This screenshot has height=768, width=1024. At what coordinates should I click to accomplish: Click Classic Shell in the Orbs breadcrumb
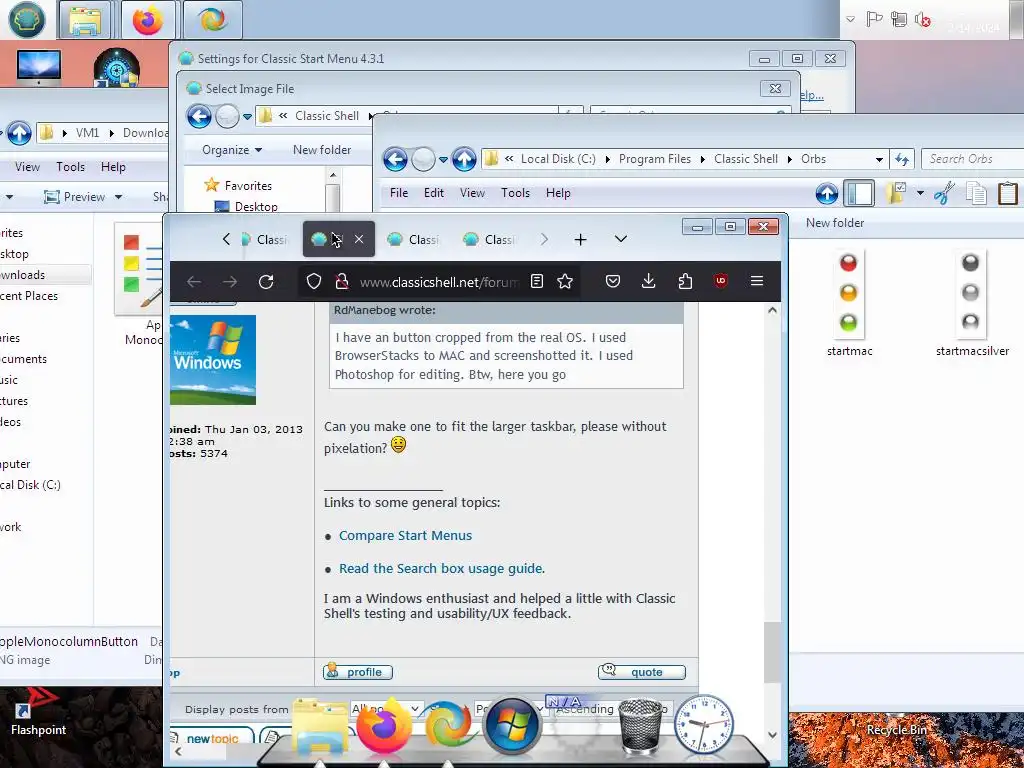coord(746,159)
